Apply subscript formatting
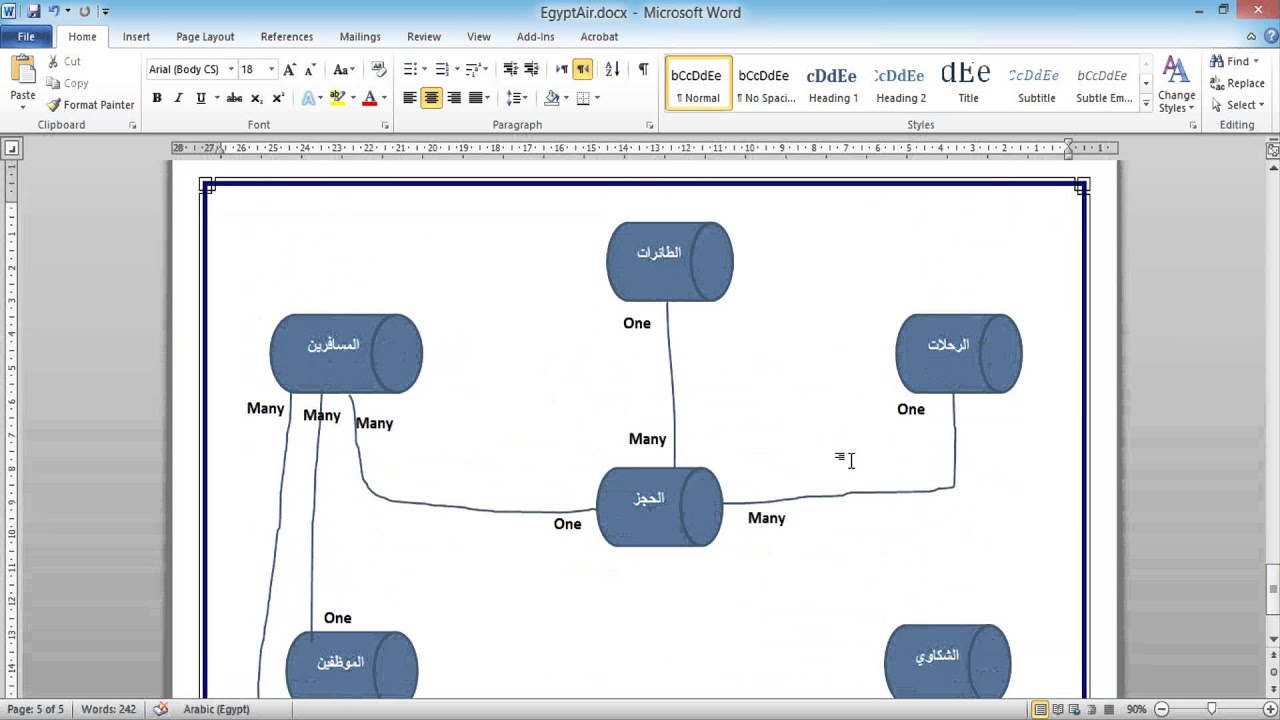This screenshot has width=1280, height=720. point(256,98)
